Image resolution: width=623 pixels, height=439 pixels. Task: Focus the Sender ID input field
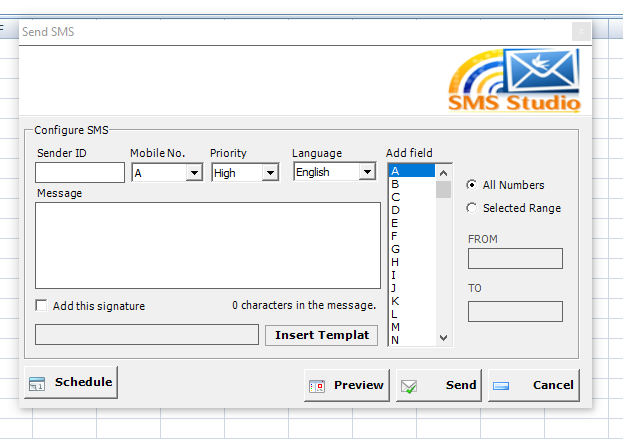[80, 172]
